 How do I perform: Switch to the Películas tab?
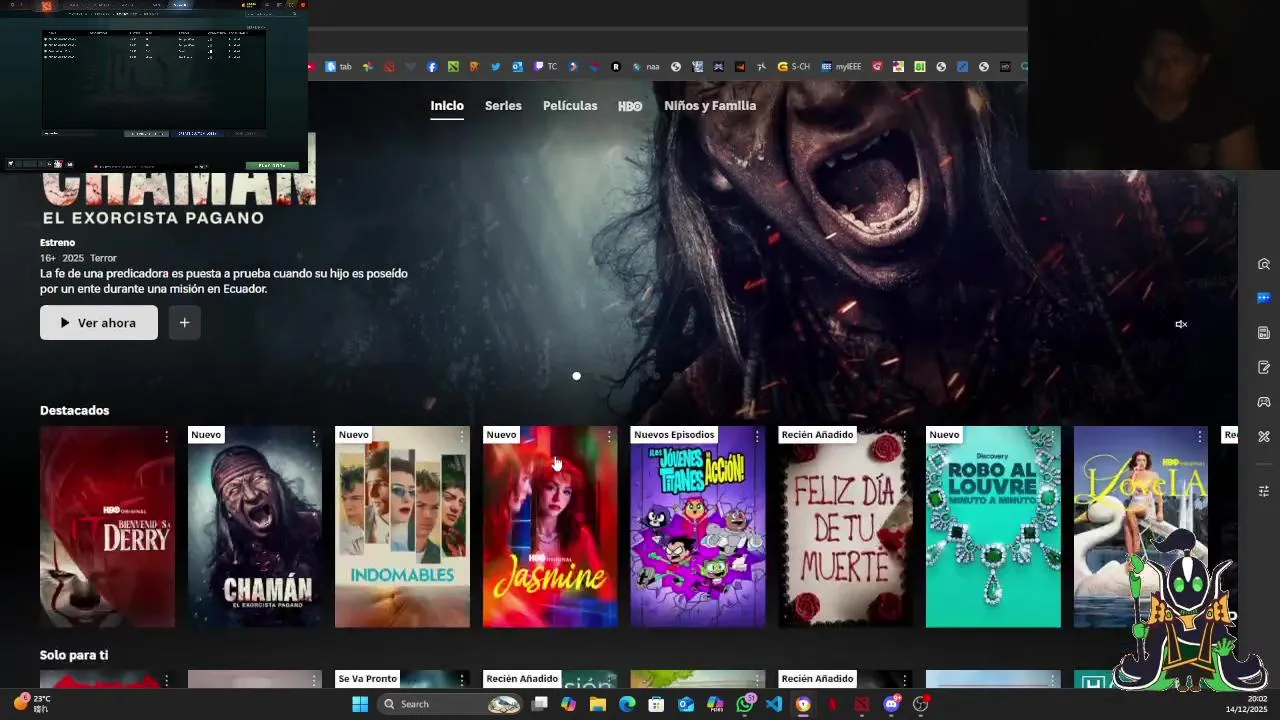pyautogui.click(x=570, y=106)
